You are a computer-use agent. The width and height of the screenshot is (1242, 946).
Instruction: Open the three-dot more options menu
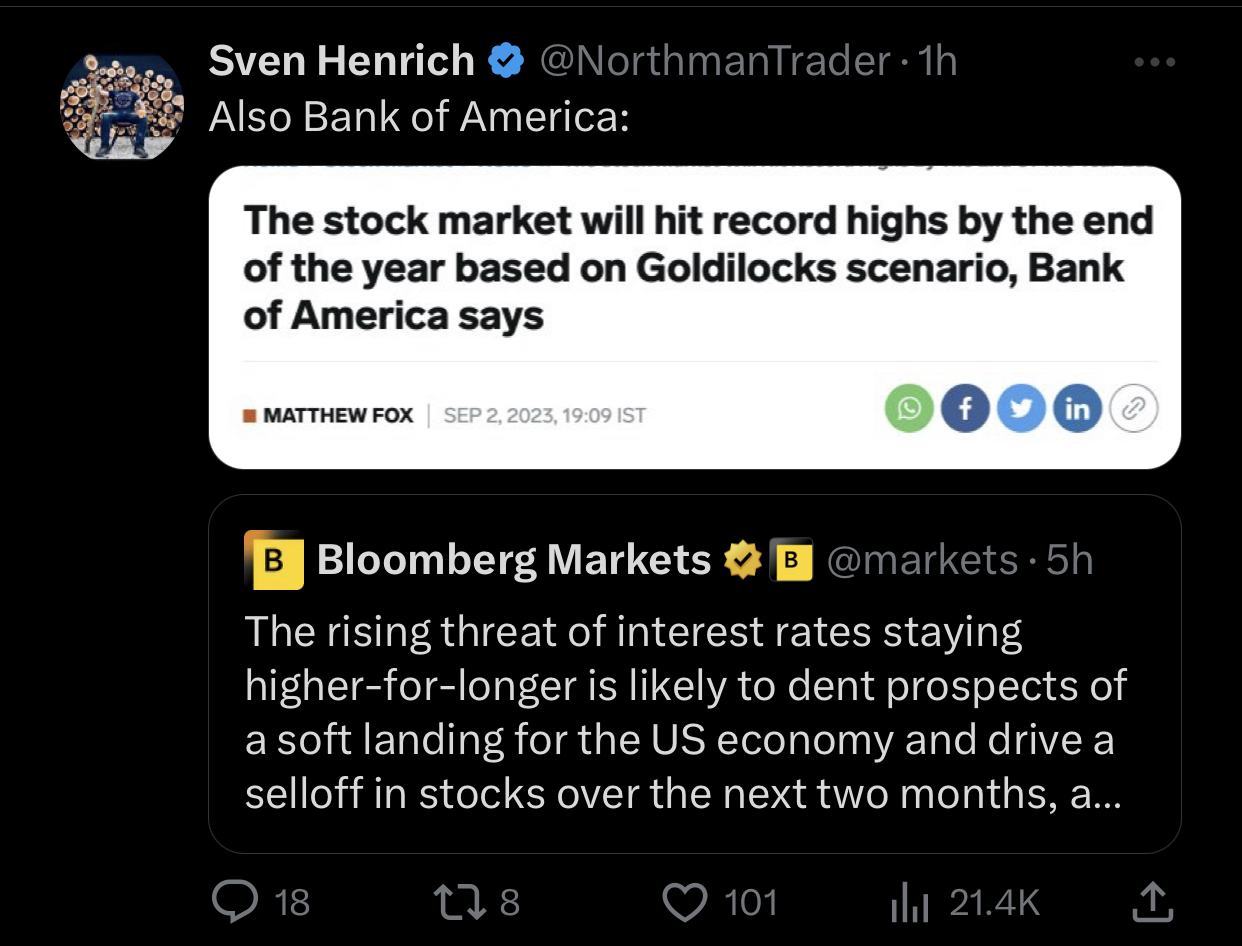click(x=1156, y=62)
